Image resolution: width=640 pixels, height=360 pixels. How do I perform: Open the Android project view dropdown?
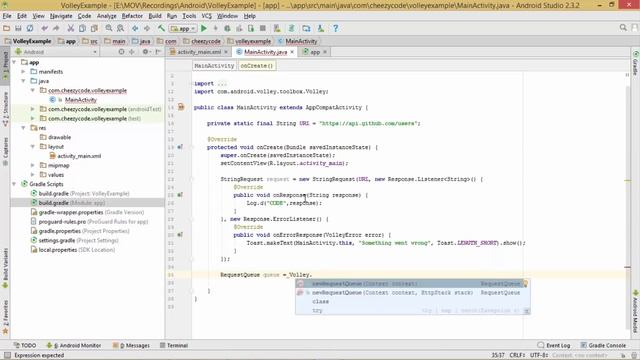coord(56,52)
